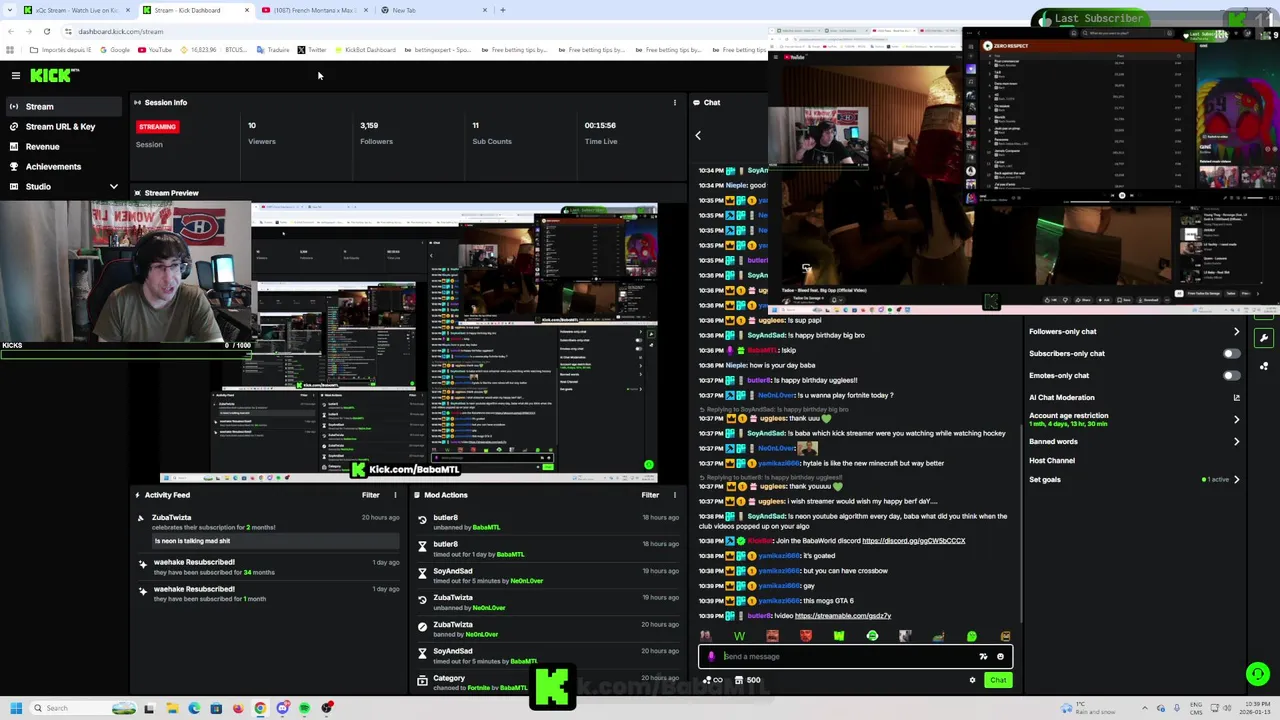Open Chrome from taskbar
1280x720 pixels.
[260, 708]
